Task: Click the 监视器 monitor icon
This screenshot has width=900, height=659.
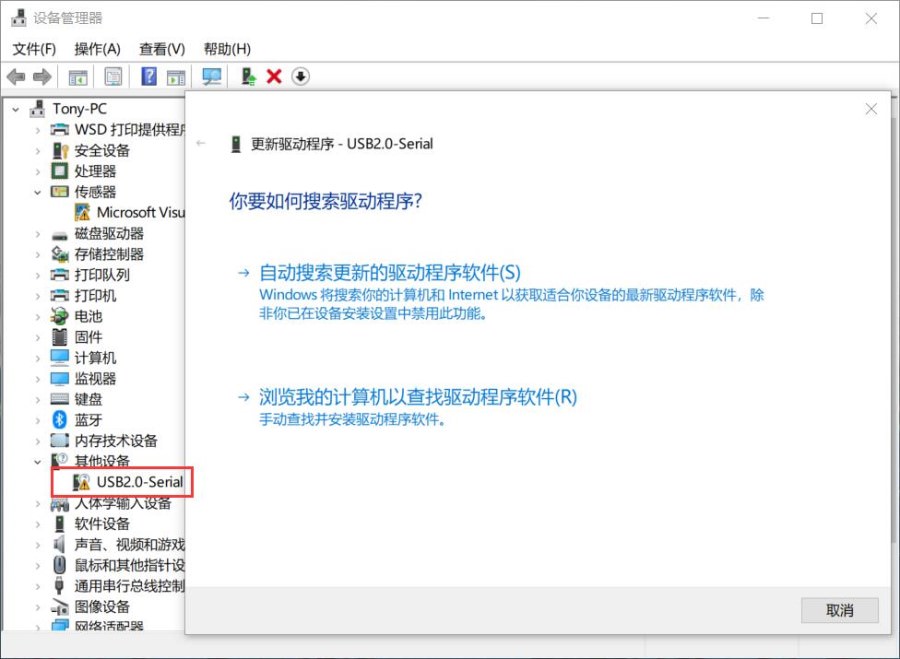Action: (60, 378)
